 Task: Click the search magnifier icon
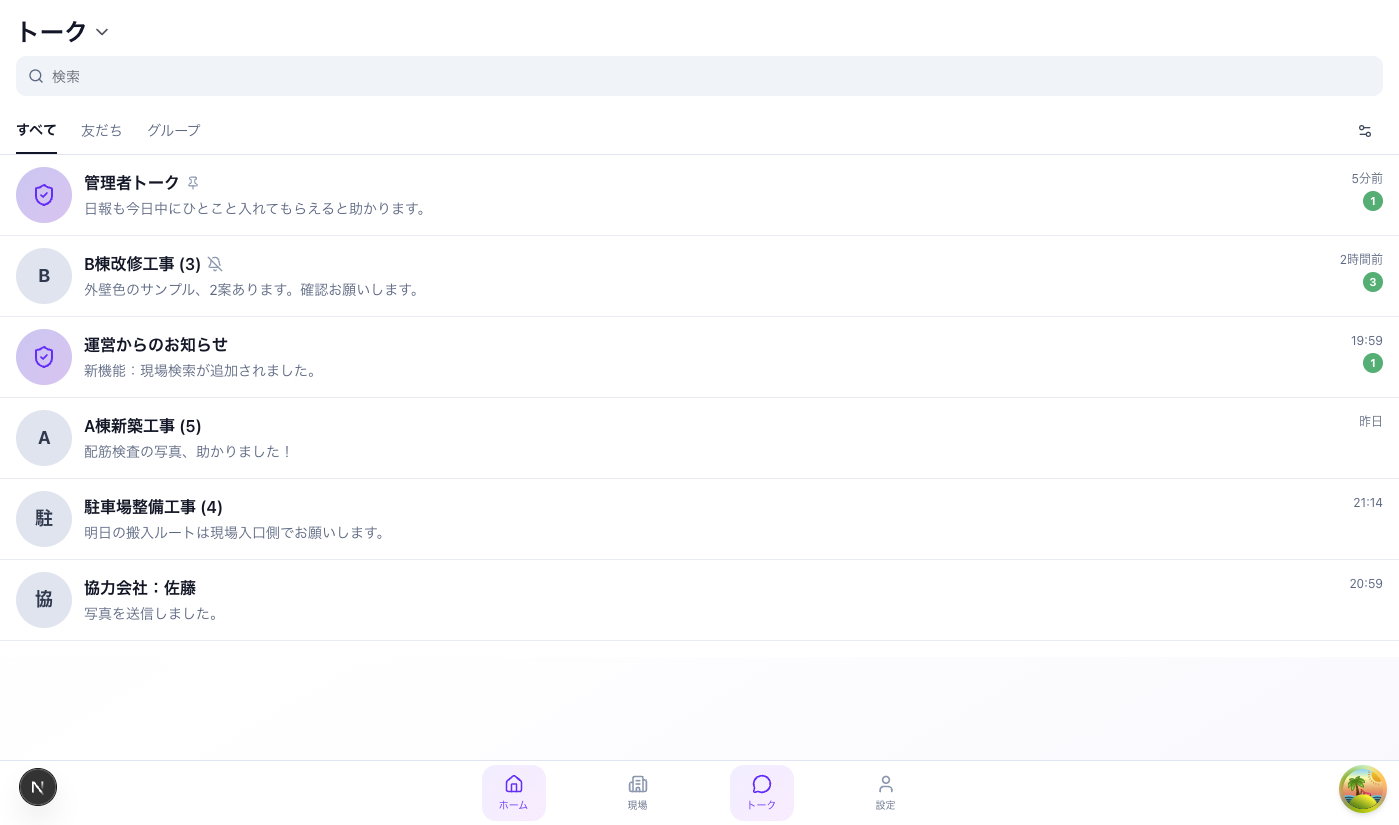click(x=36, y=76)
